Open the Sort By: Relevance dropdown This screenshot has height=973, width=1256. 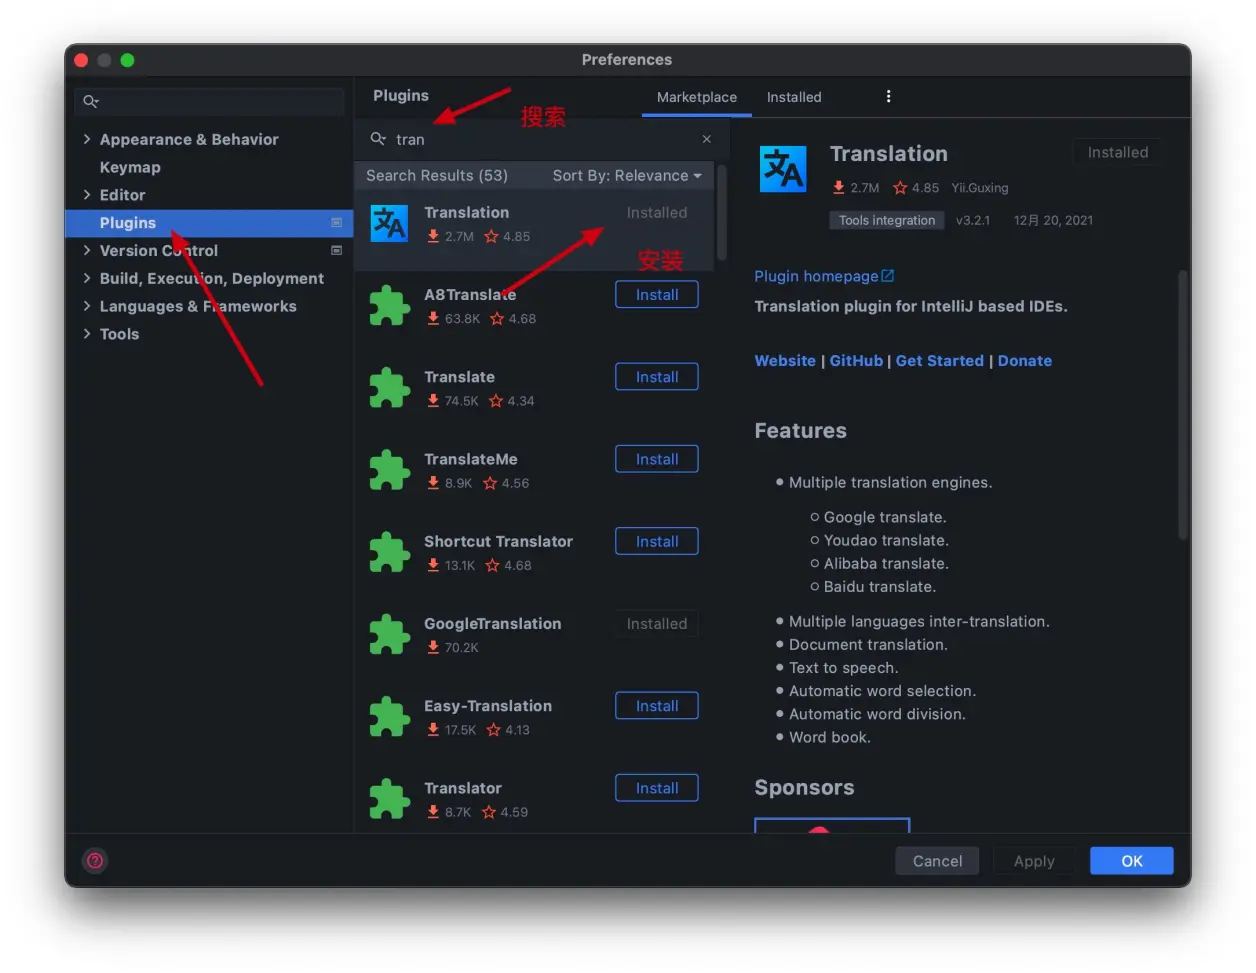[627, 175]
